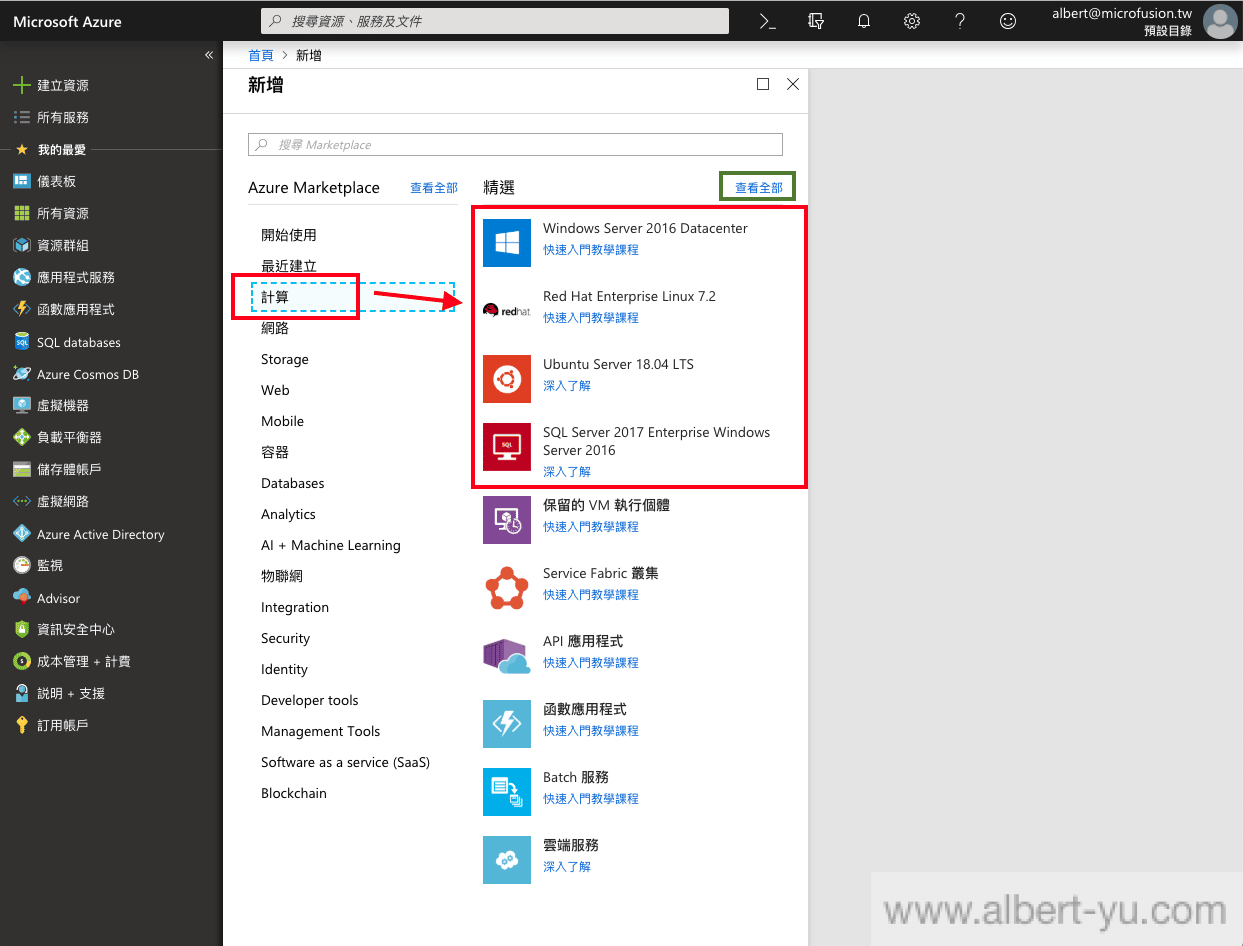This screenshot has width=1243, height=946.
Task: Open 資源群組 cube icon
Action: coord(21,245)
